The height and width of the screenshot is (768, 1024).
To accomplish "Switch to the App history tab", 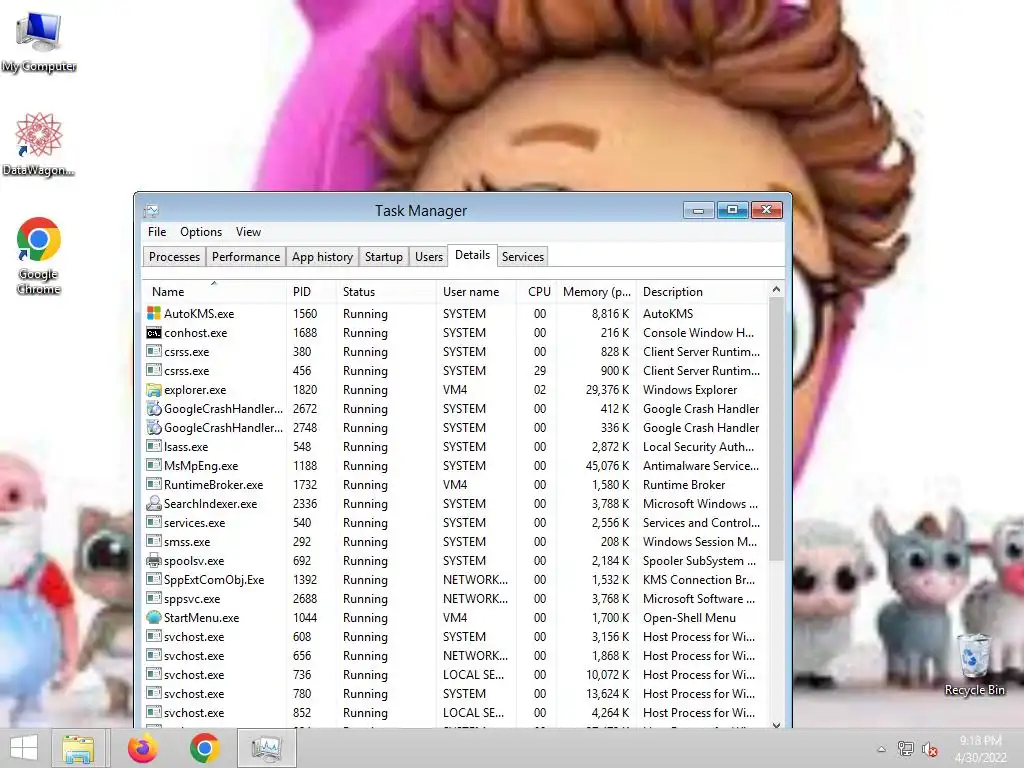I will 322,257.
